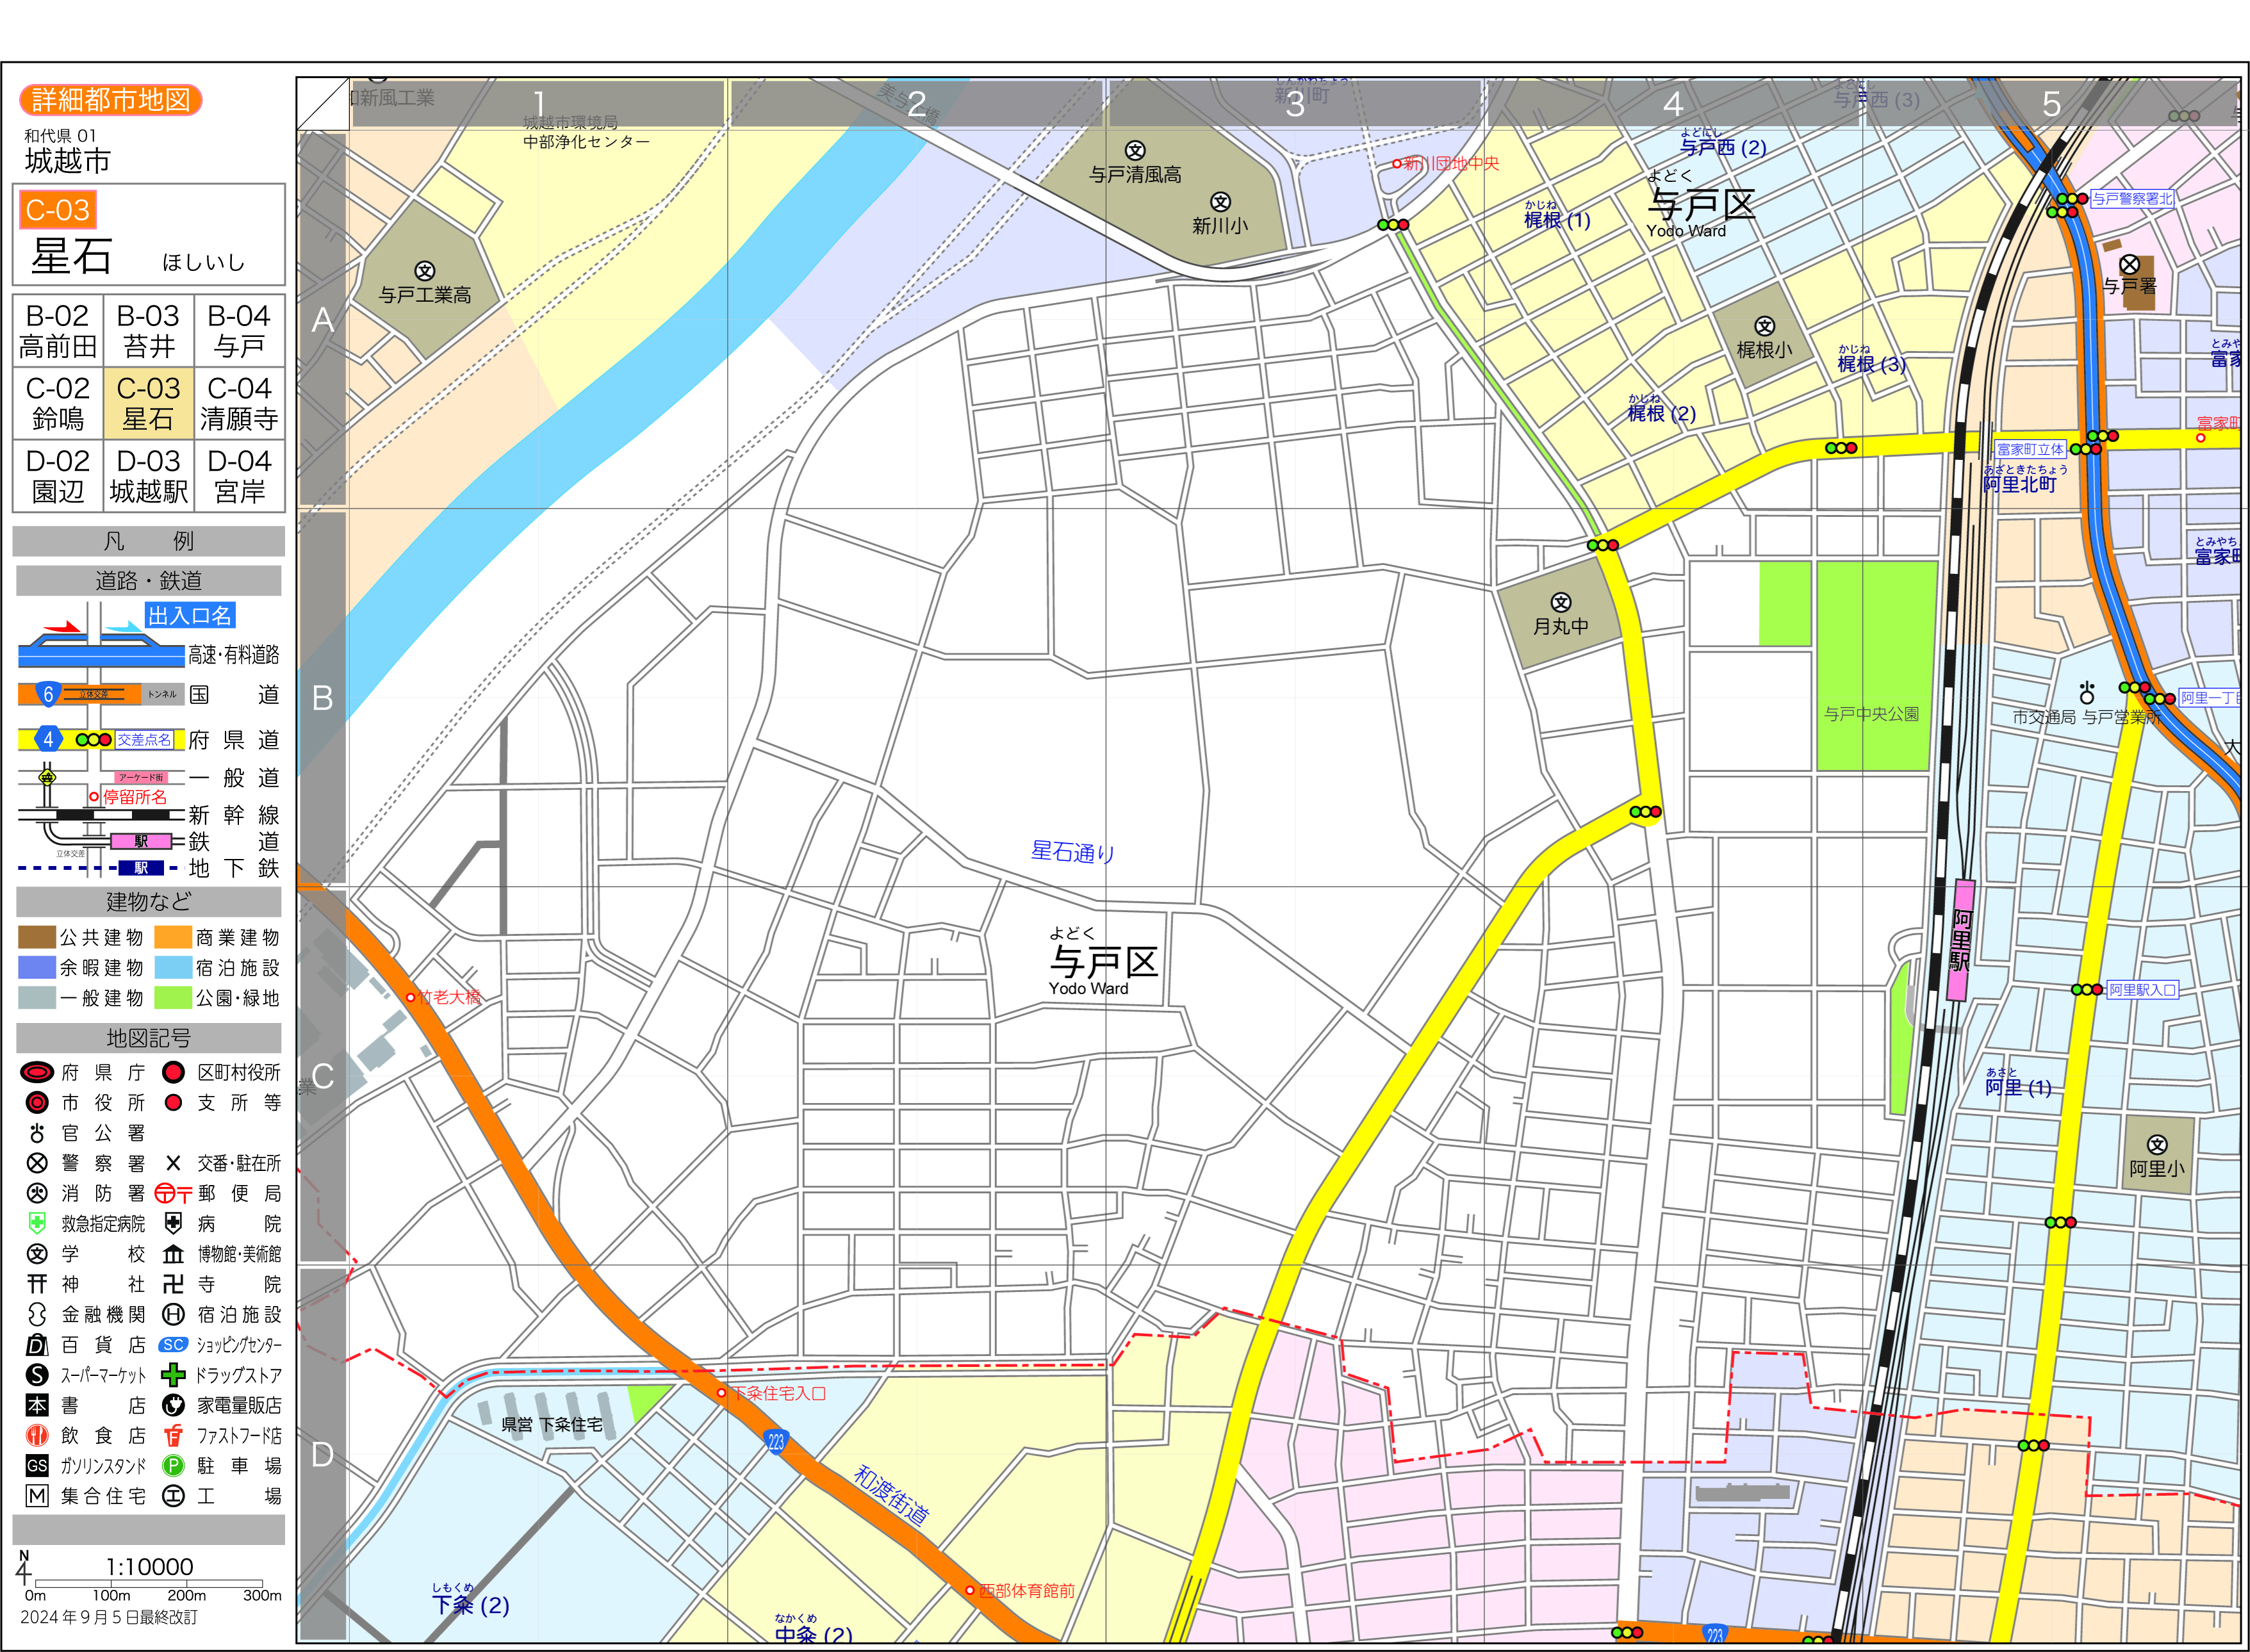Click the 与戸清風高 school symbol
This screenshot has height=1652, width=2250.
[x=1134, y=151]
